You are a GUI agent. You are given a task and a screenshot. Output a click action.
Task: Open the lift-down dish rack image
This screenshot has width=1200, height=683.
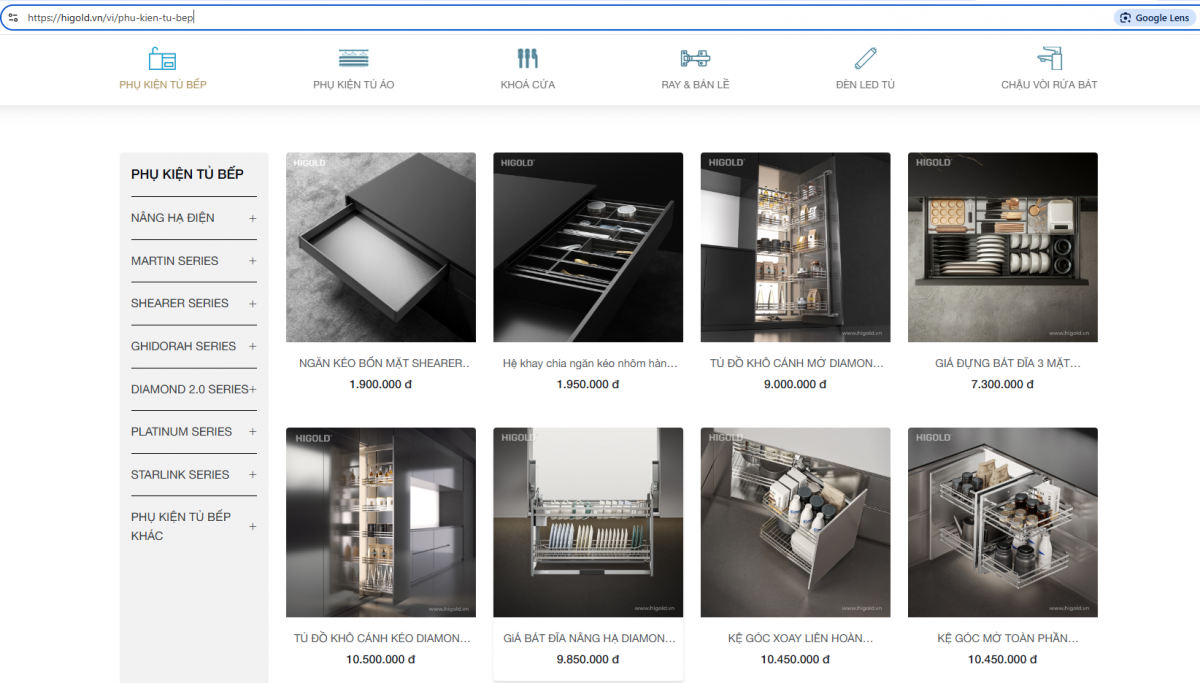pos(588,522)
